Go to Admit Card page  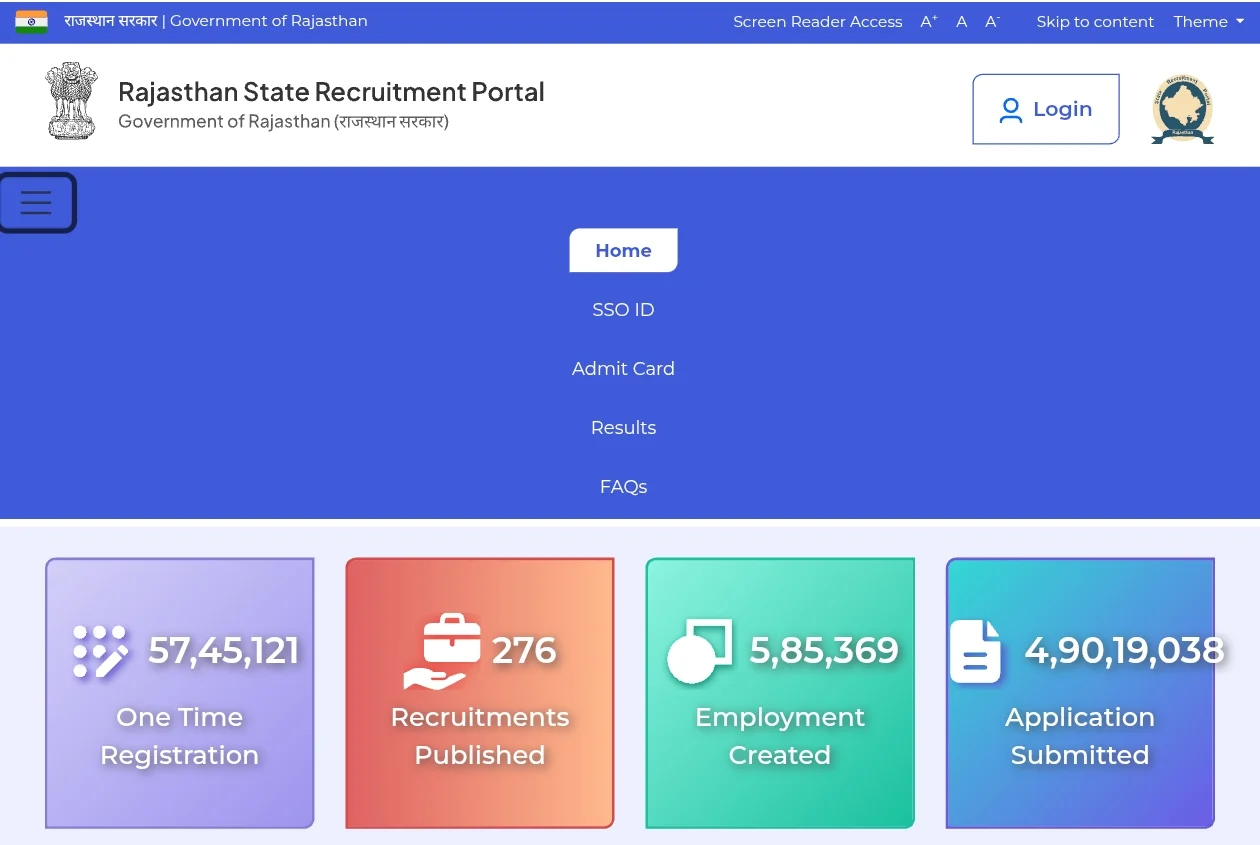(623, 369)
